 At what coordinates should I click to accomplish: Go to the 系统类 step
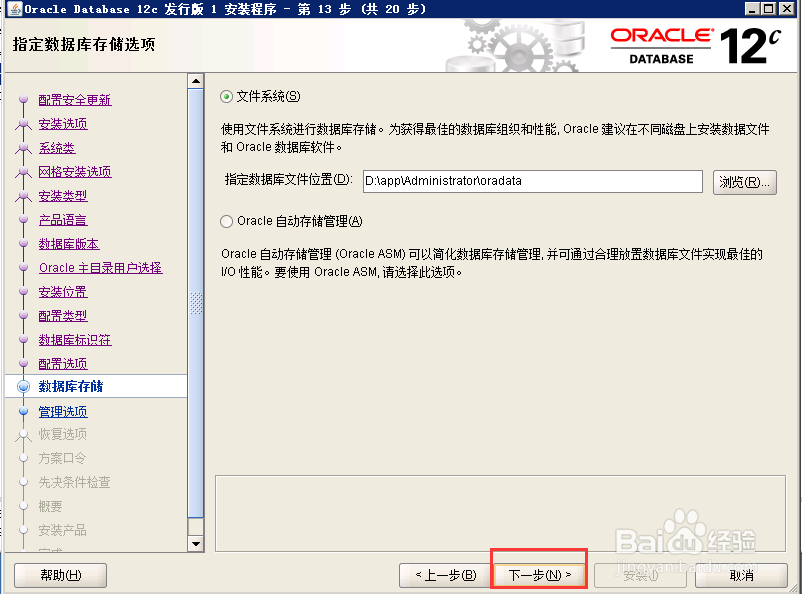click(56, 147)
